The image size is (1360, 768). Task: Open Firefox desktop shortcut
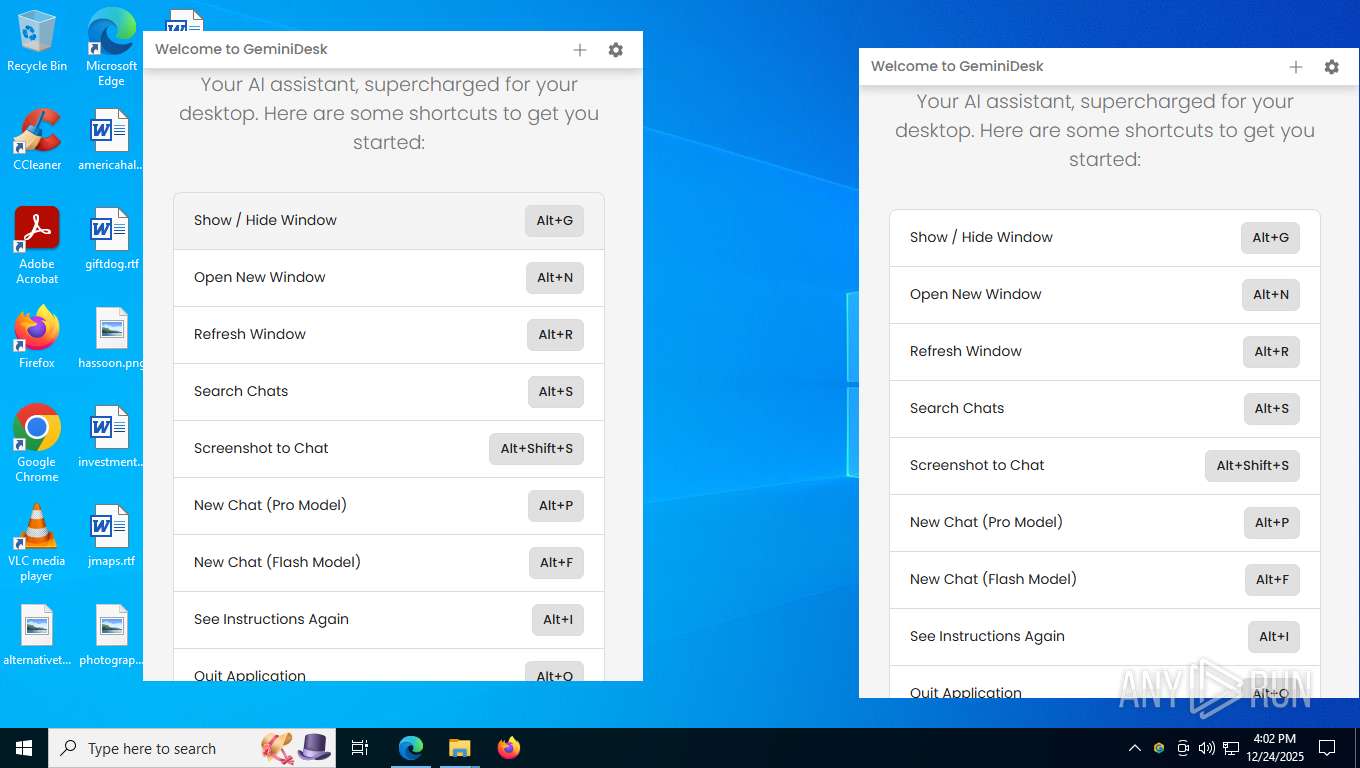37,338
